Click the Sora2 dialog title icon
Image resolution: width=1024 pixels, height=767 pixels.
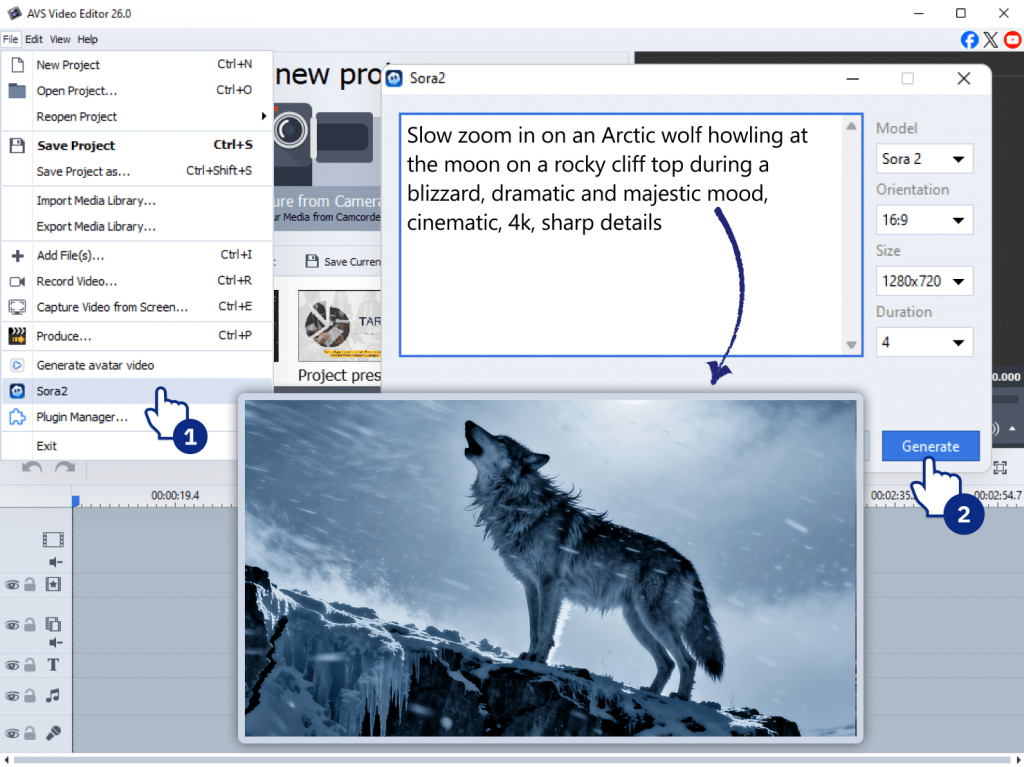(394, 79)
